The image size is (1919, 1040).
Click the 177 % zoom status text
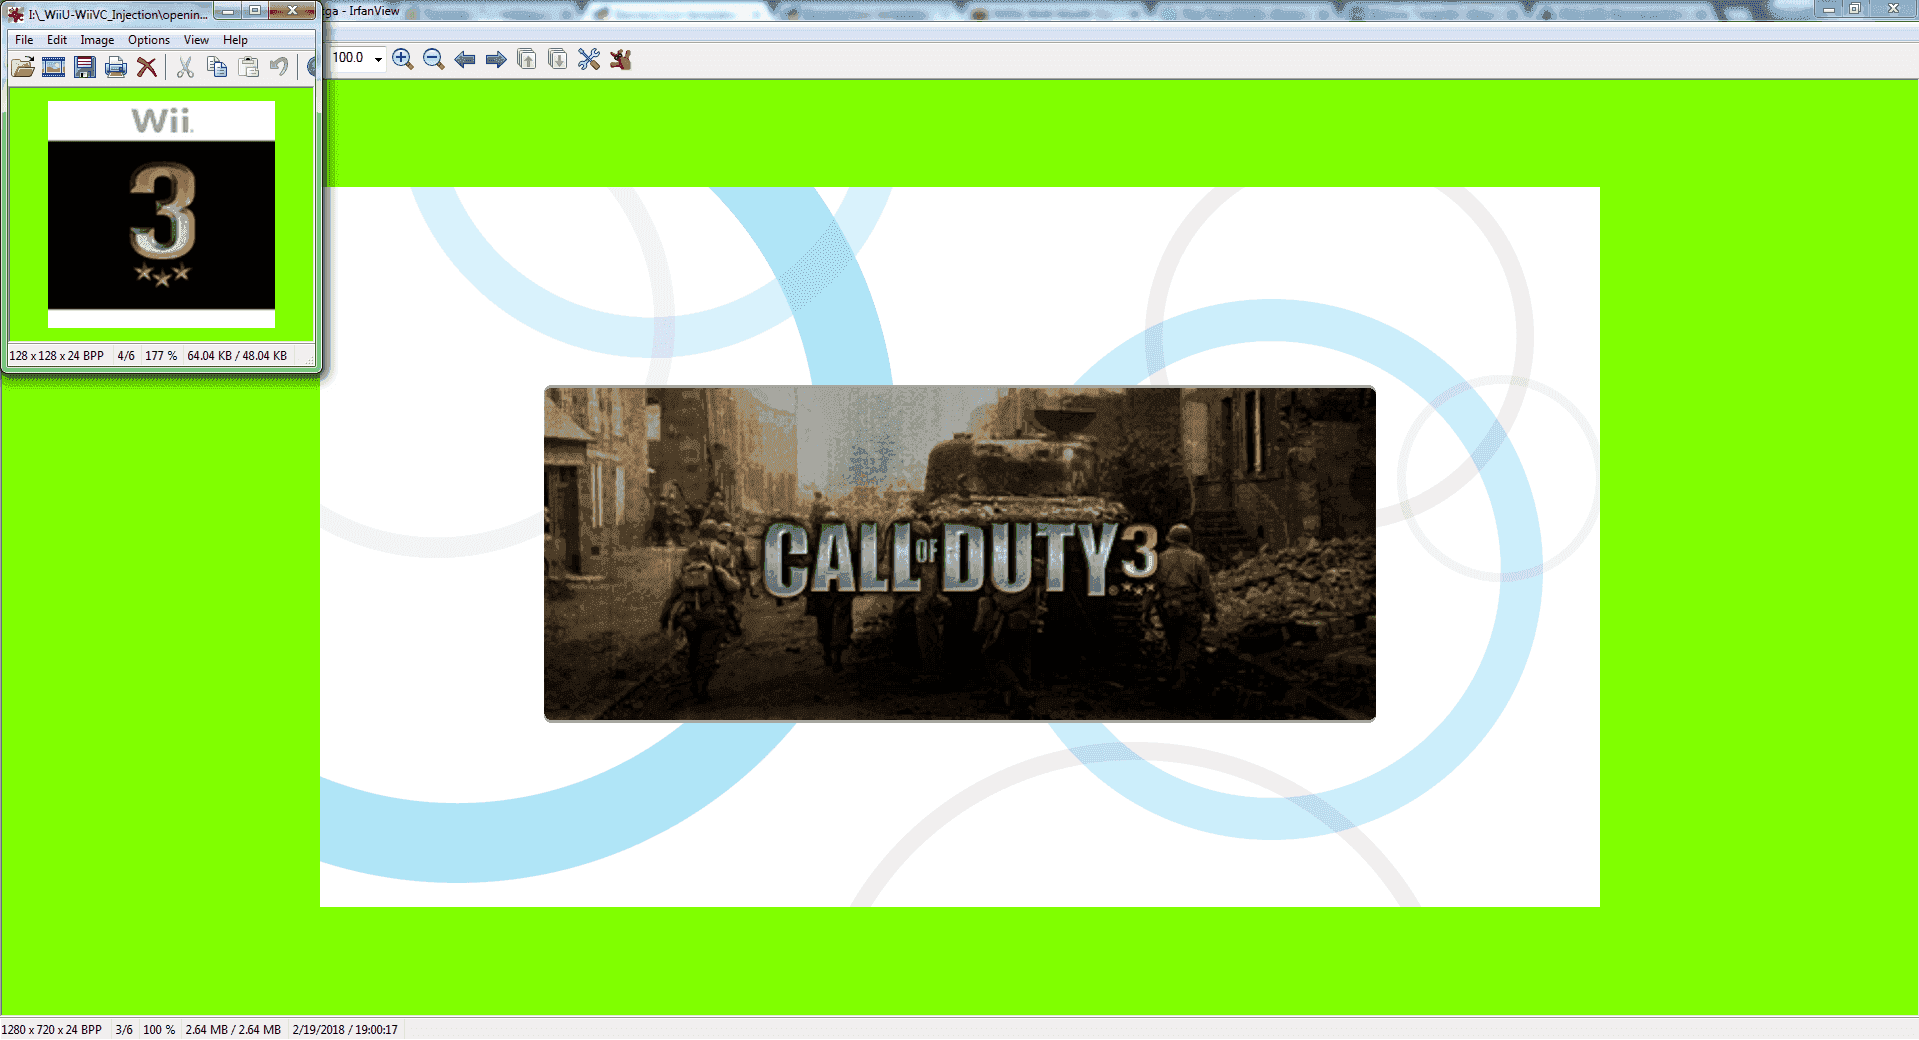[161, 356]
